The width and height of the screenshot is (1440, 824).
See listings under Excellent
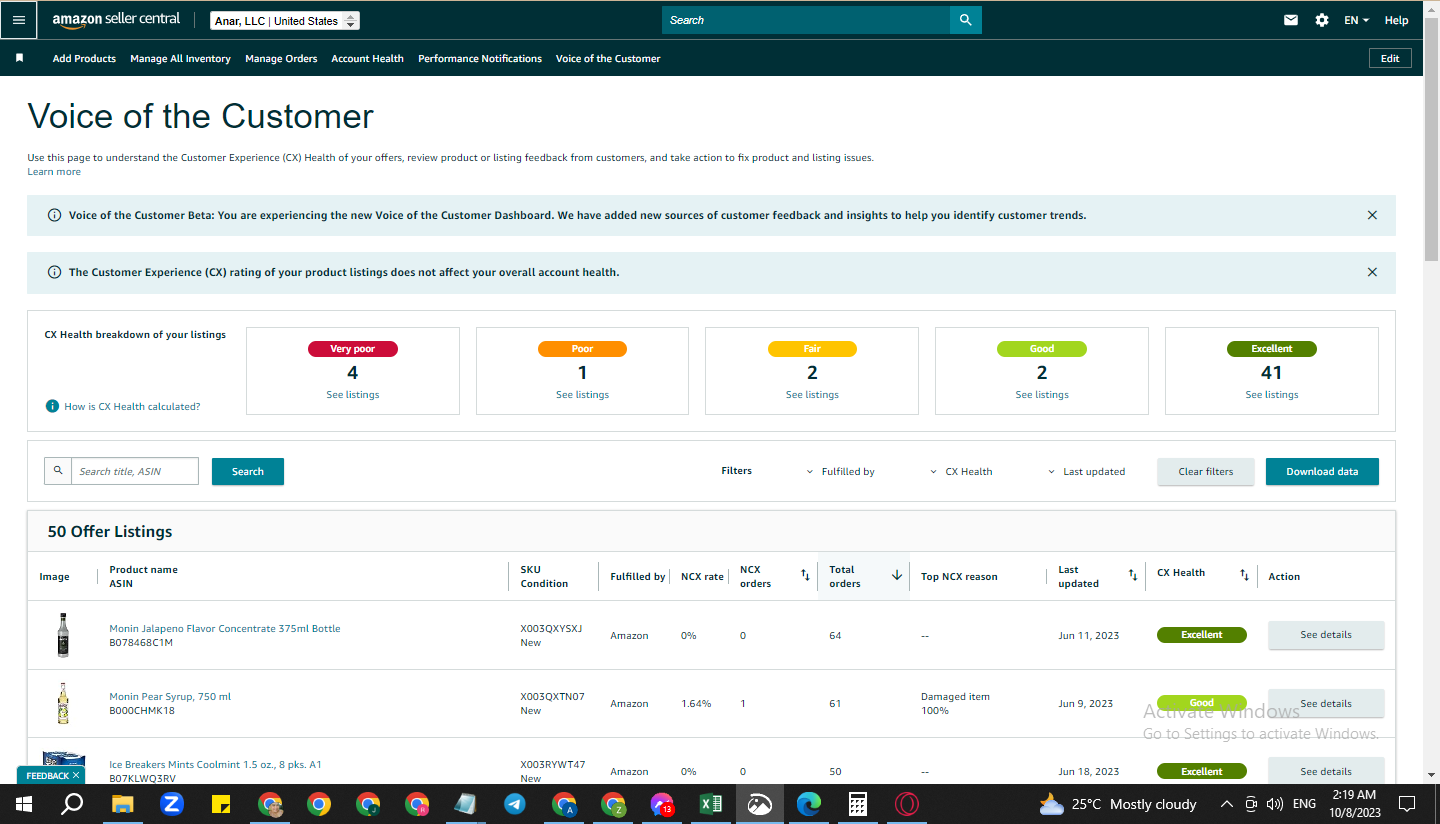[x=1272, y=394]
